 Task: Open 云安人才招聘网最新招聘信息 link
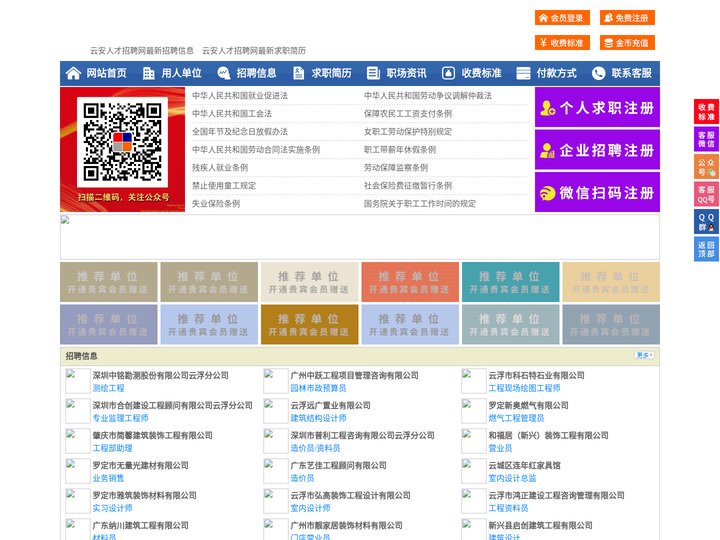click(141, 51)
